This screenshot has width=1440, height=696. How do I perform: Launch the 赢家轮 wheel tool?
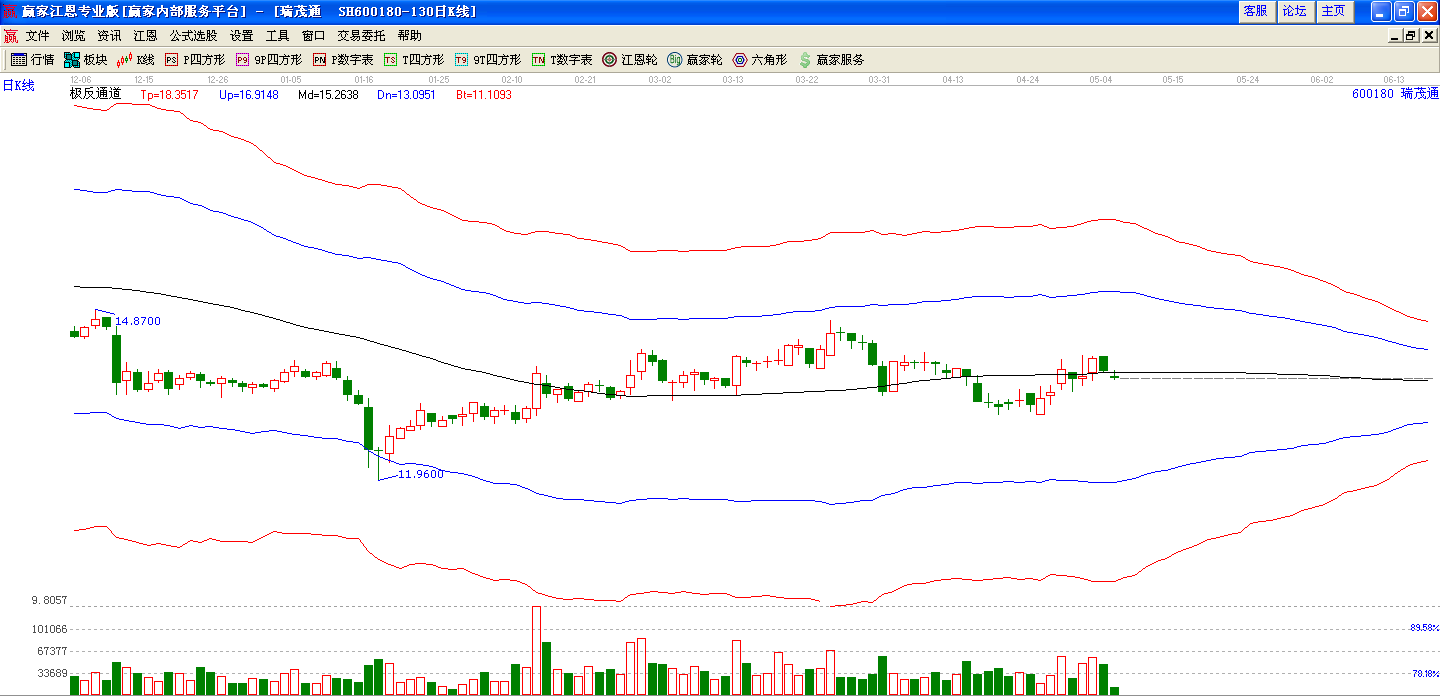coord(695,60)
